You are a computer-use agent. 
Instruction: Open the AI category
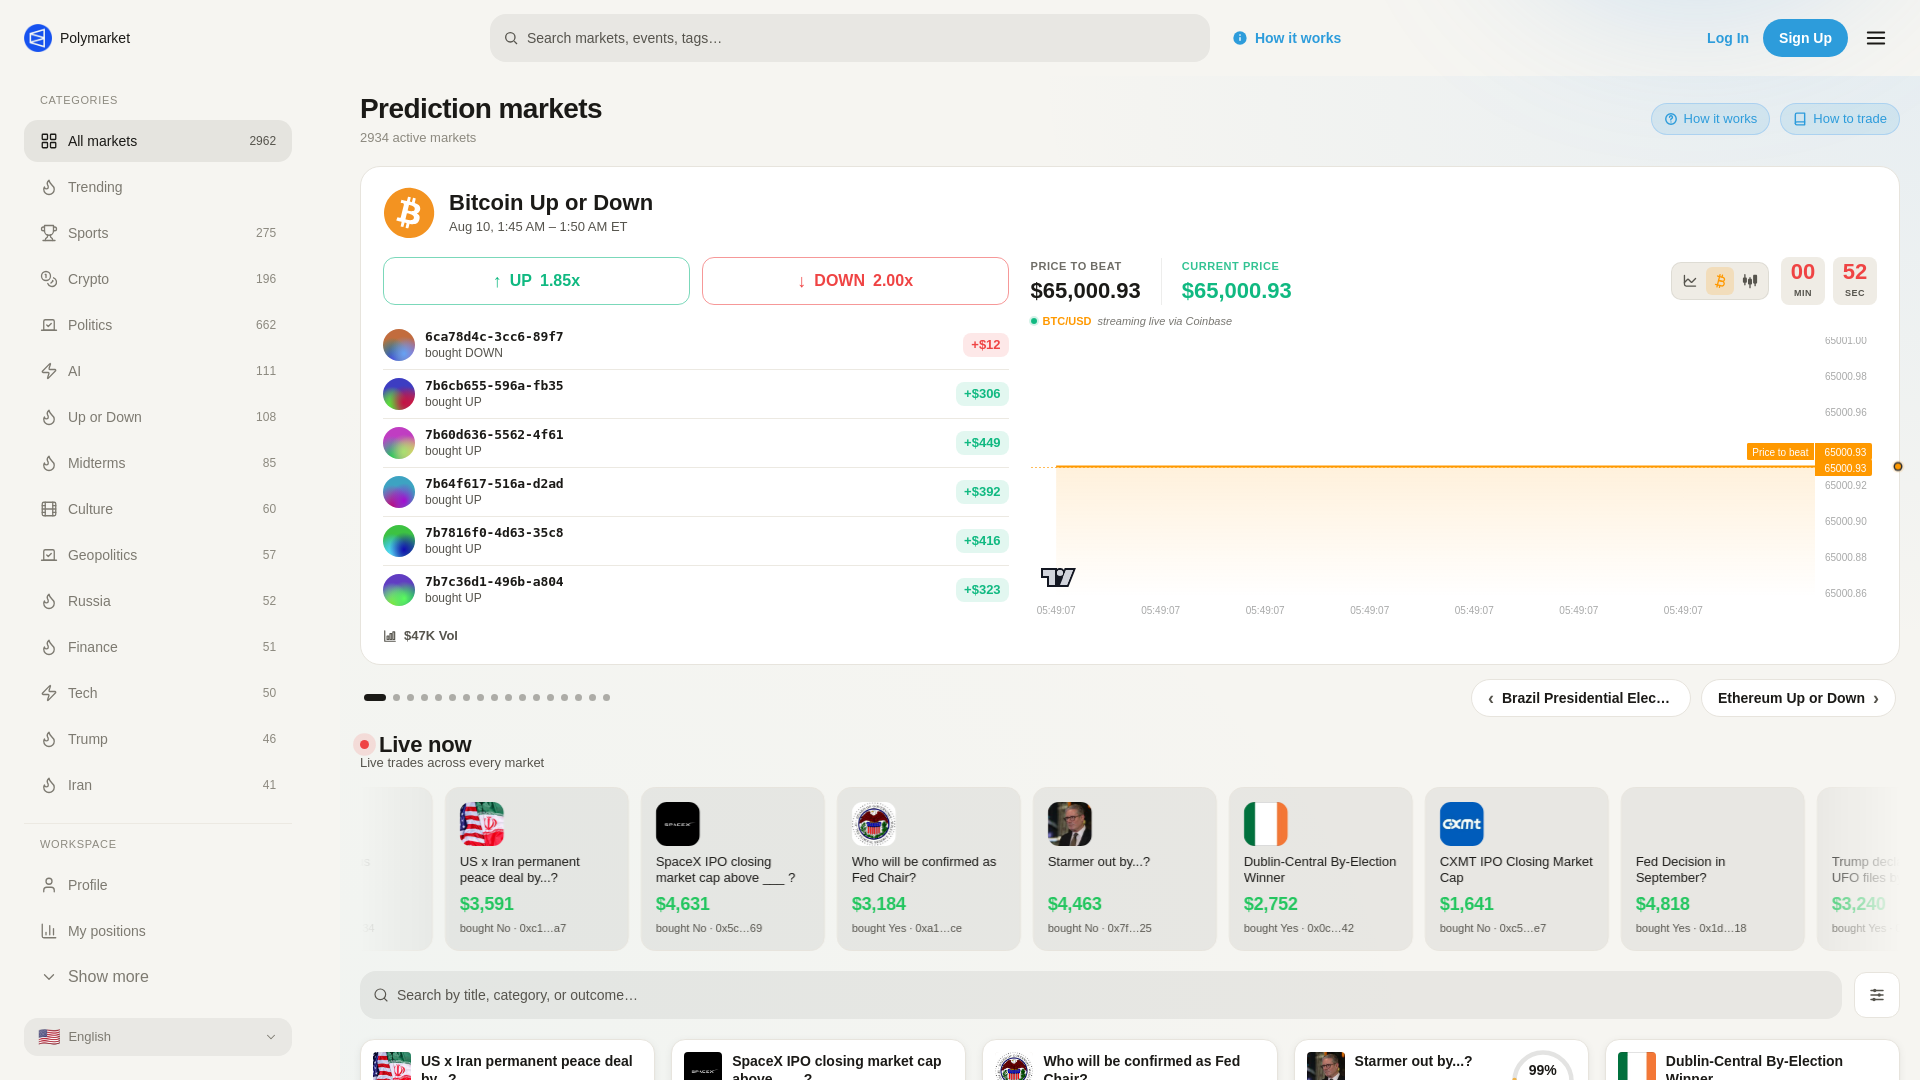point(158,371)
